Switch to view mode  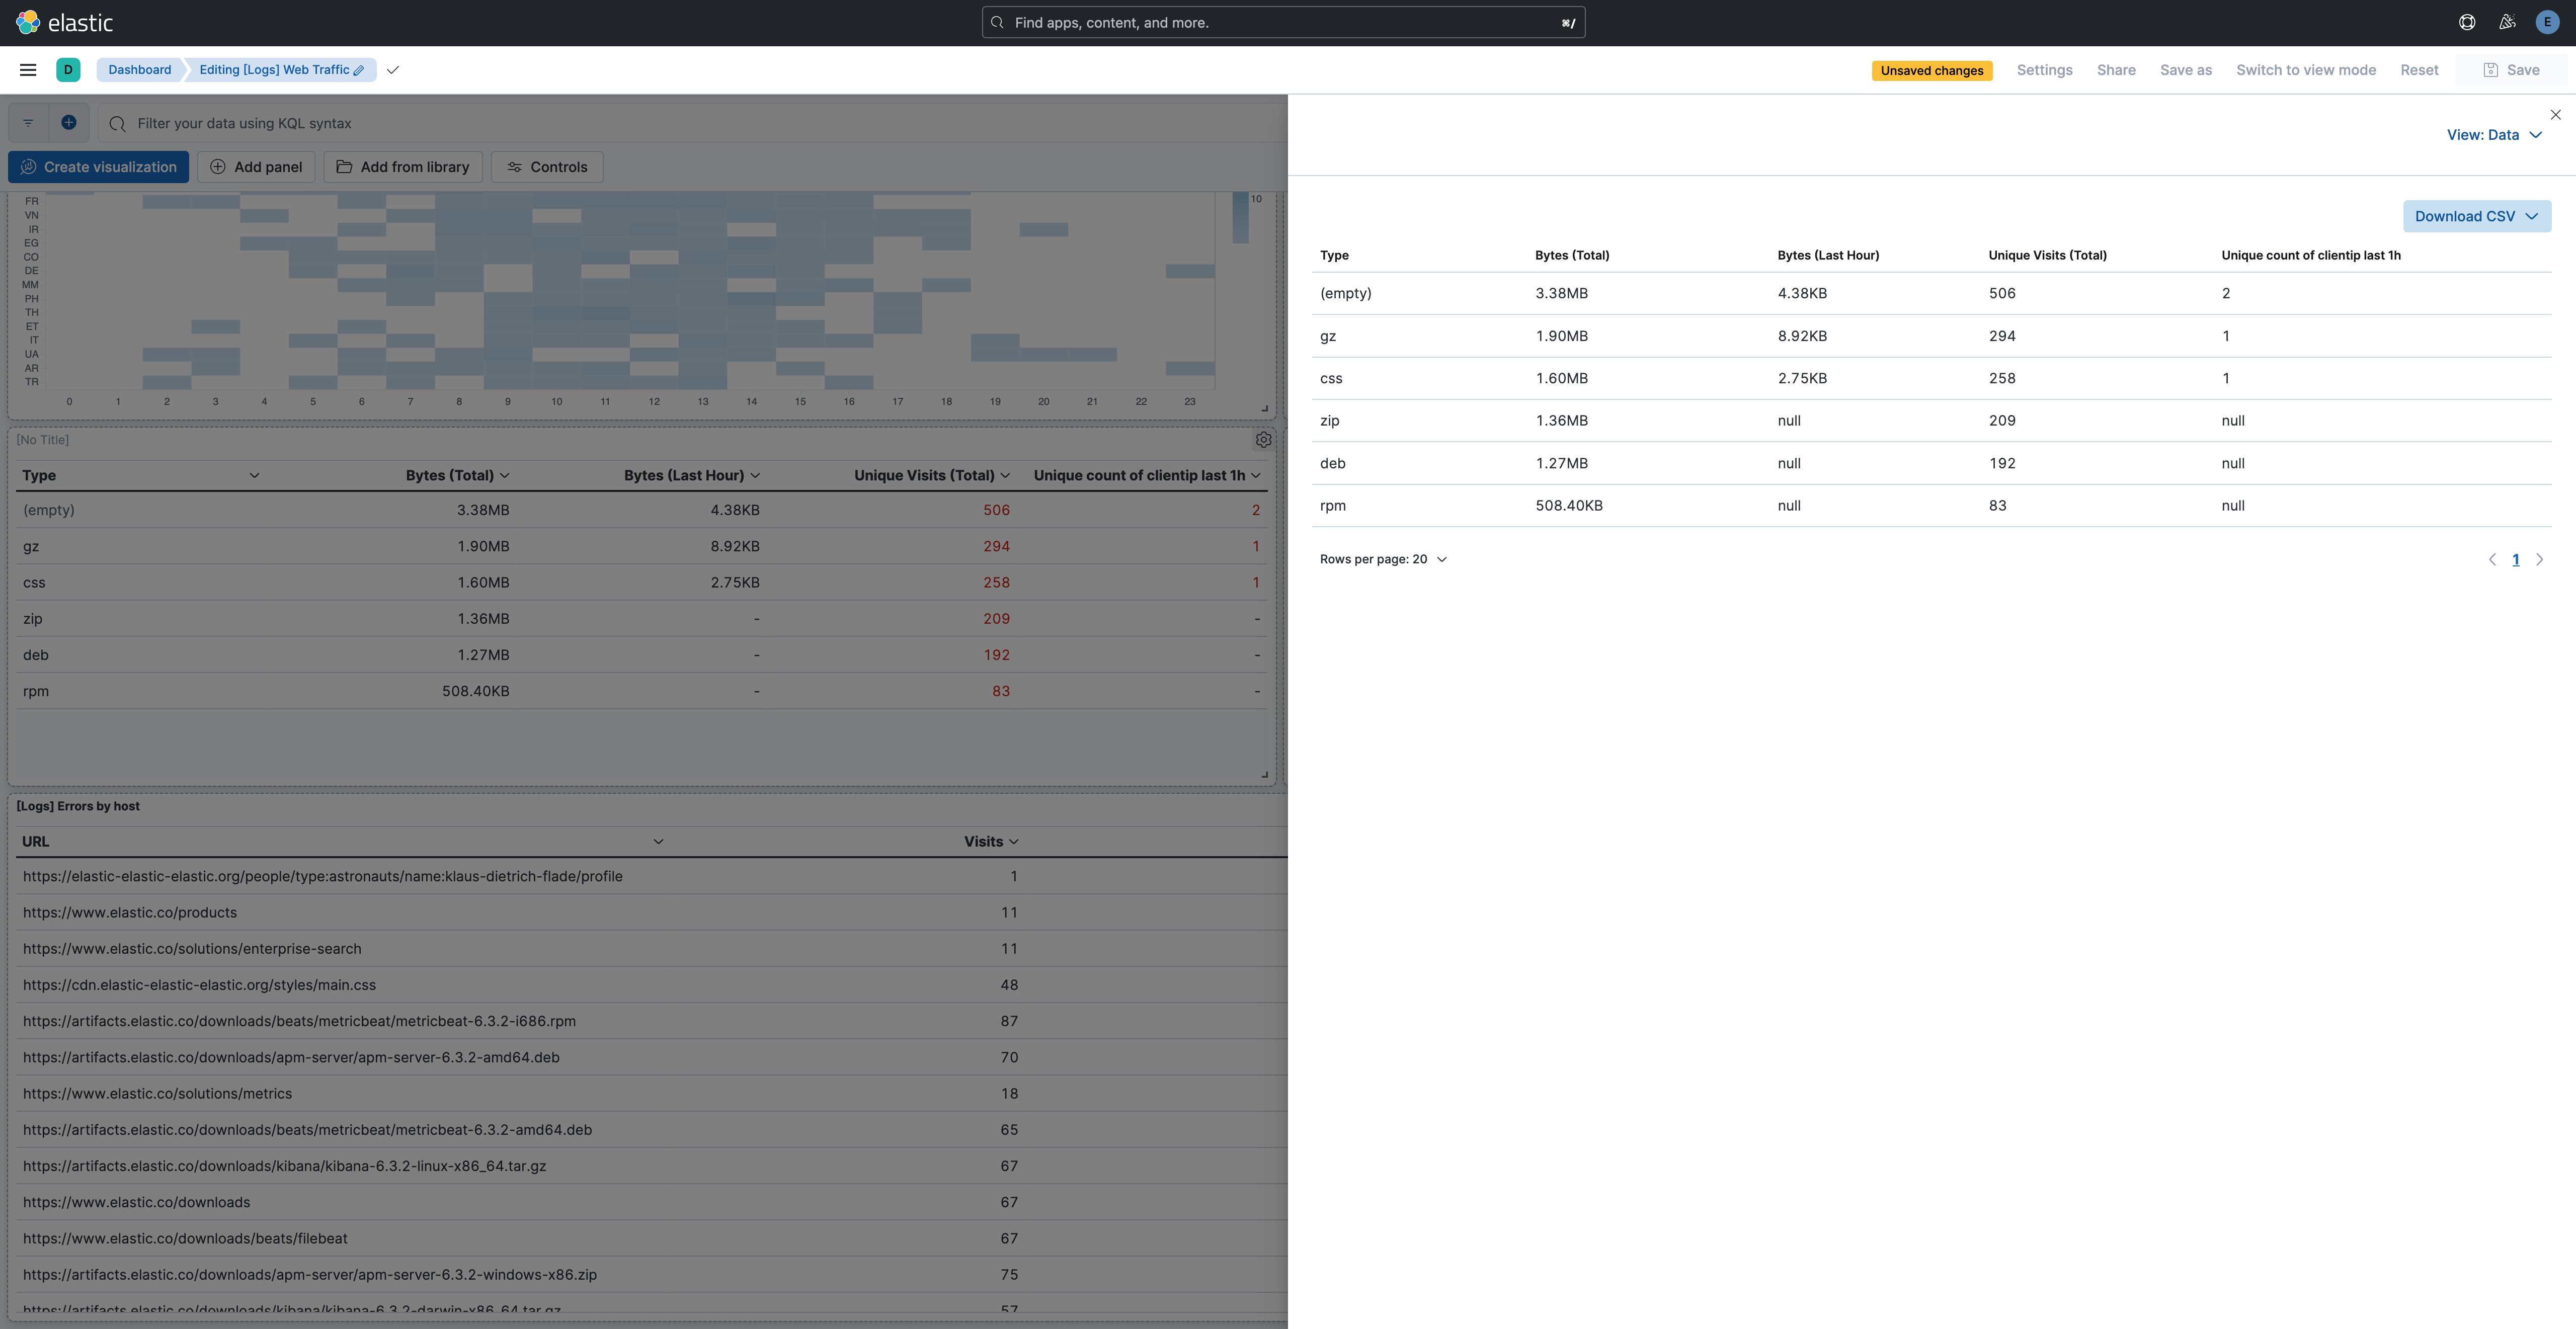pos(2307,69)
